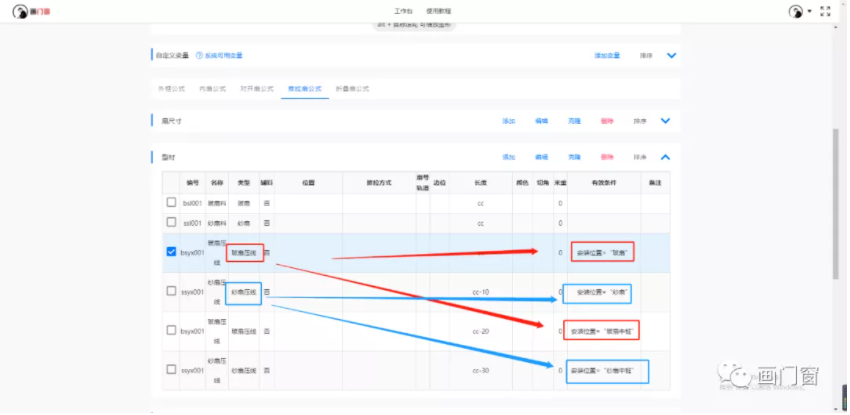Expand the 扇尺寸 section chevron
The height and width of the screenshot is (415, 850).
665,121
